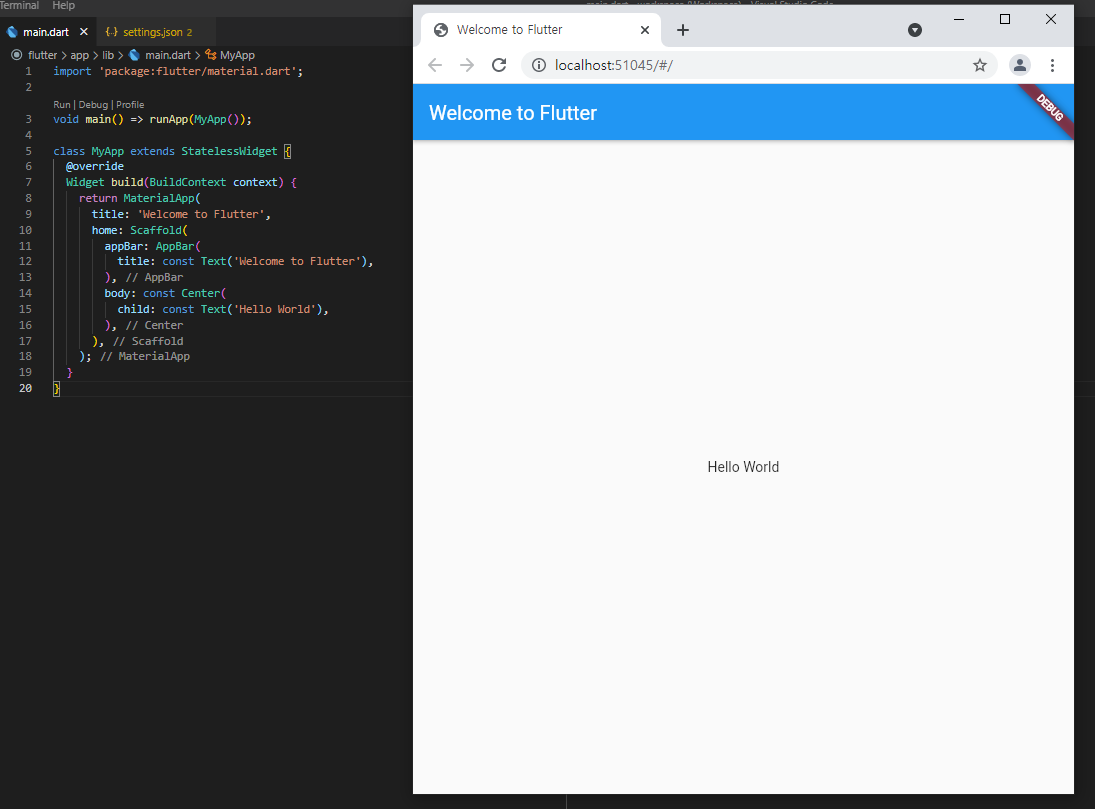This screenshot has width=1095, height=809.
Task: Bookmark this page with the star icon
Action: tap(980, 65)
